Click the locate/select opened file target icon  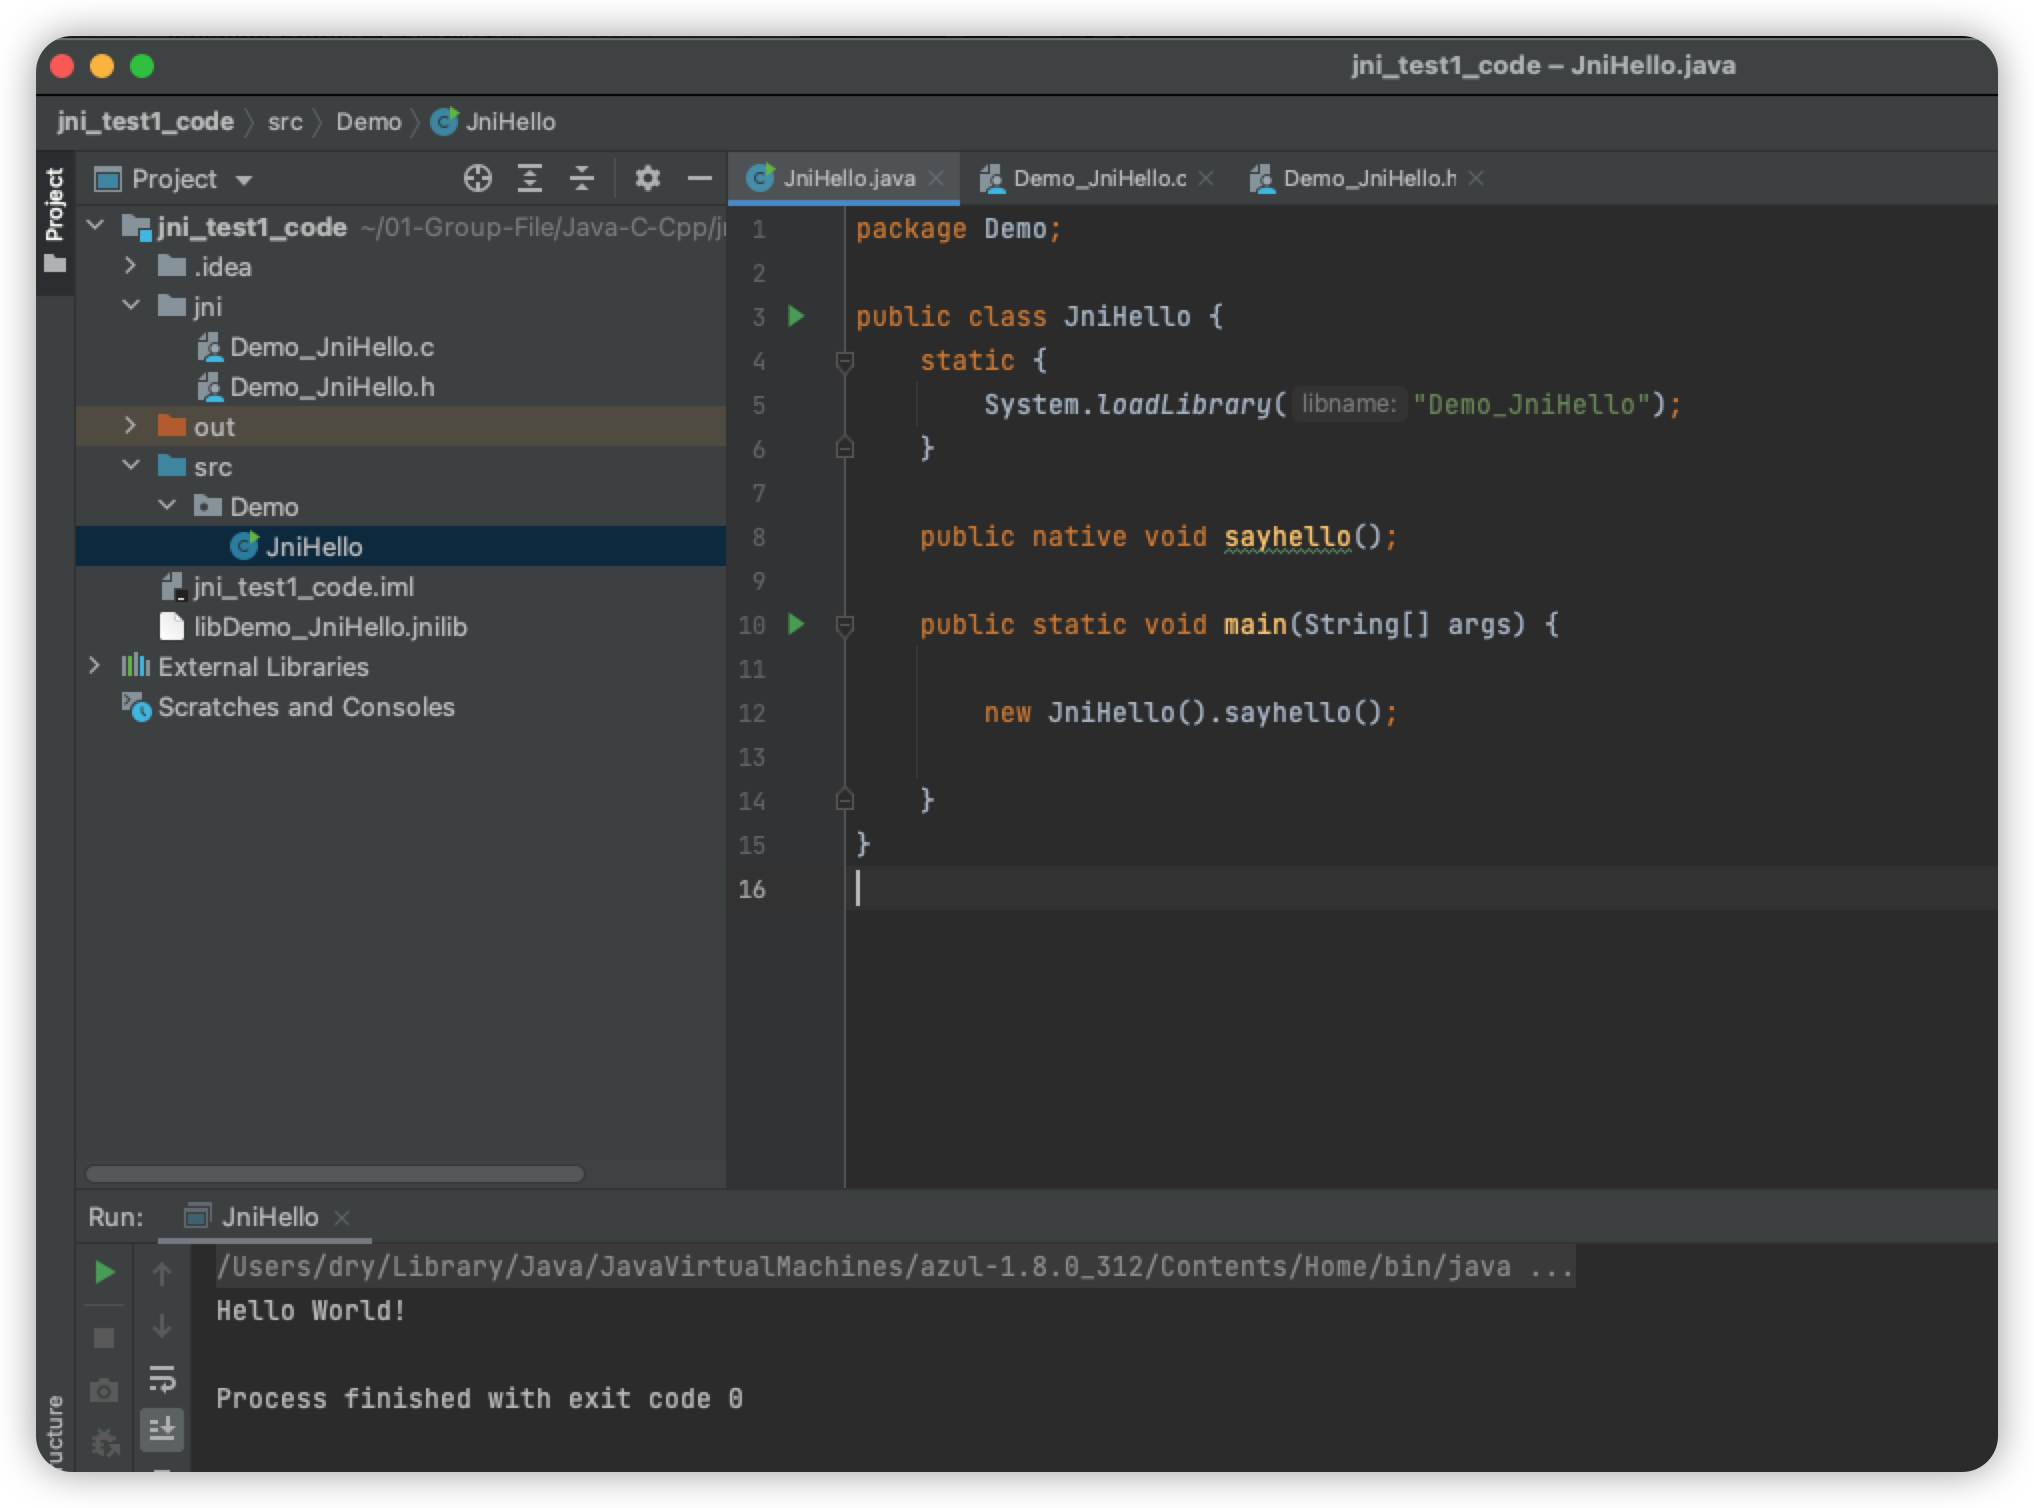478,179
